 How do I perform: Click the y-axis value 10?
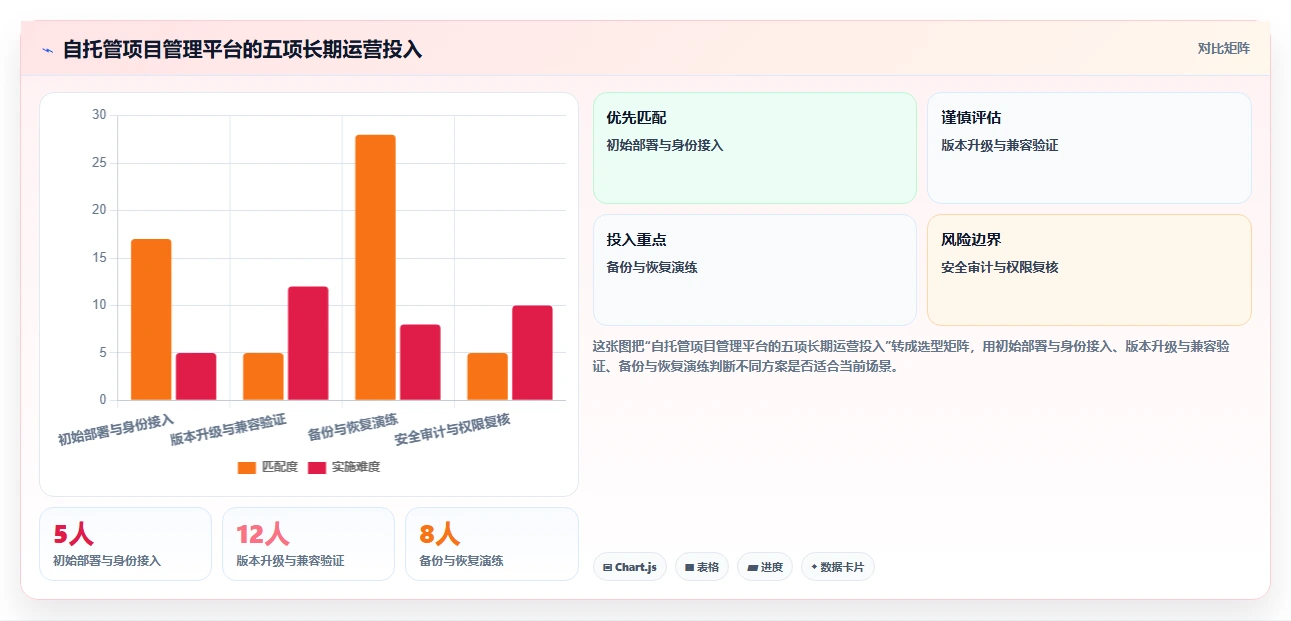click(99, 305)
